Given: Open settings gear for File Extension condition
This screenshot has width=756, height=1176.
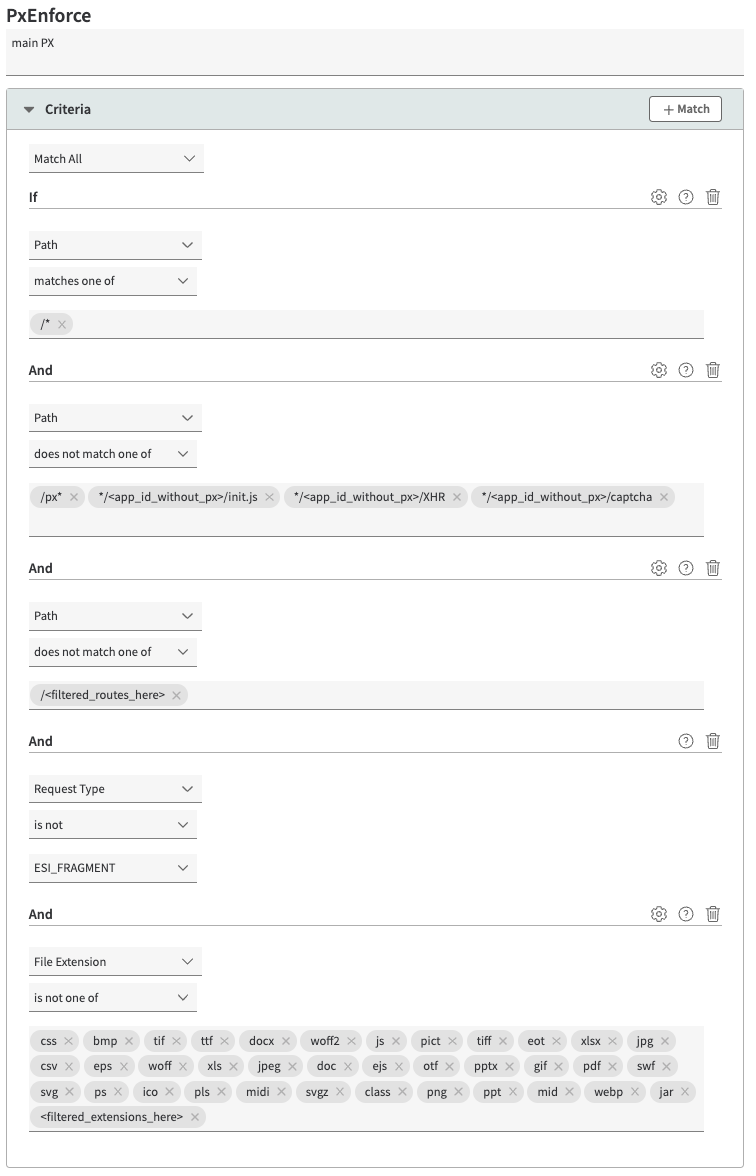Looking at the screenshot, I should tap(658, 914).
